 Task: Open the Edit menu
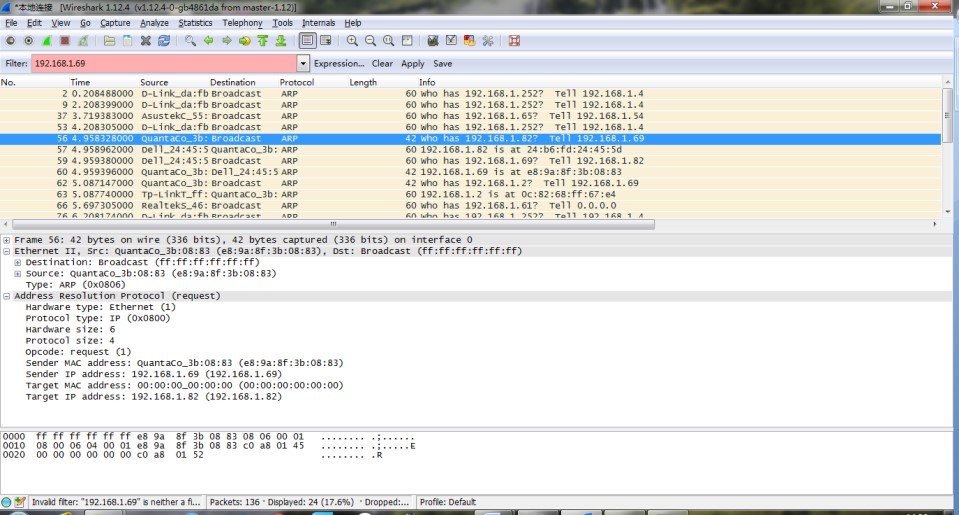[x=34, y=23]
